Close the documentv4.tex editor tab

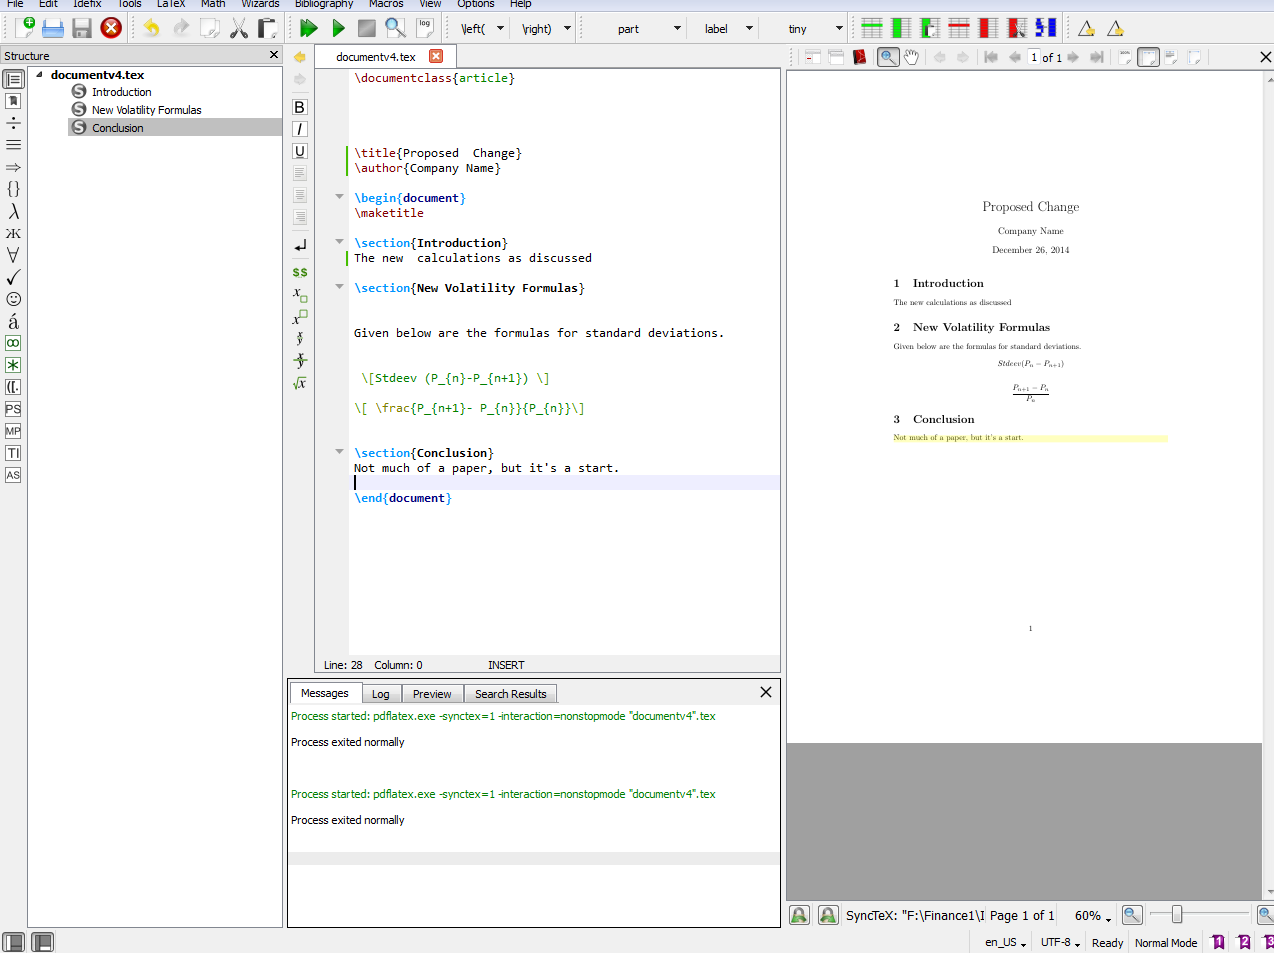436,56
